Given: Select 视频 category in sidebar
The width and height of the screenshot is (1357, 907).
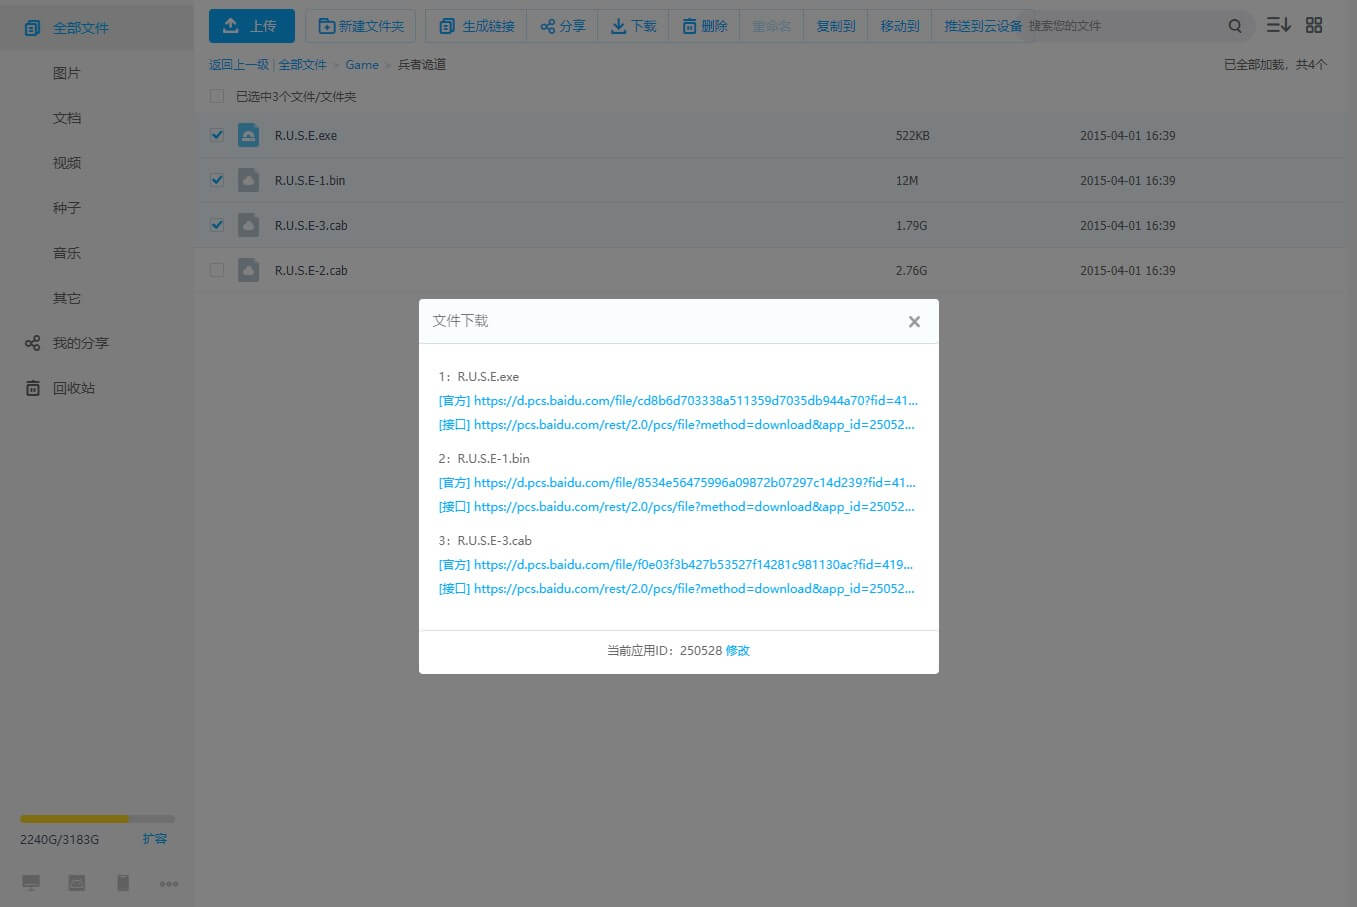Looking at the screenshot, I should 67,163.
